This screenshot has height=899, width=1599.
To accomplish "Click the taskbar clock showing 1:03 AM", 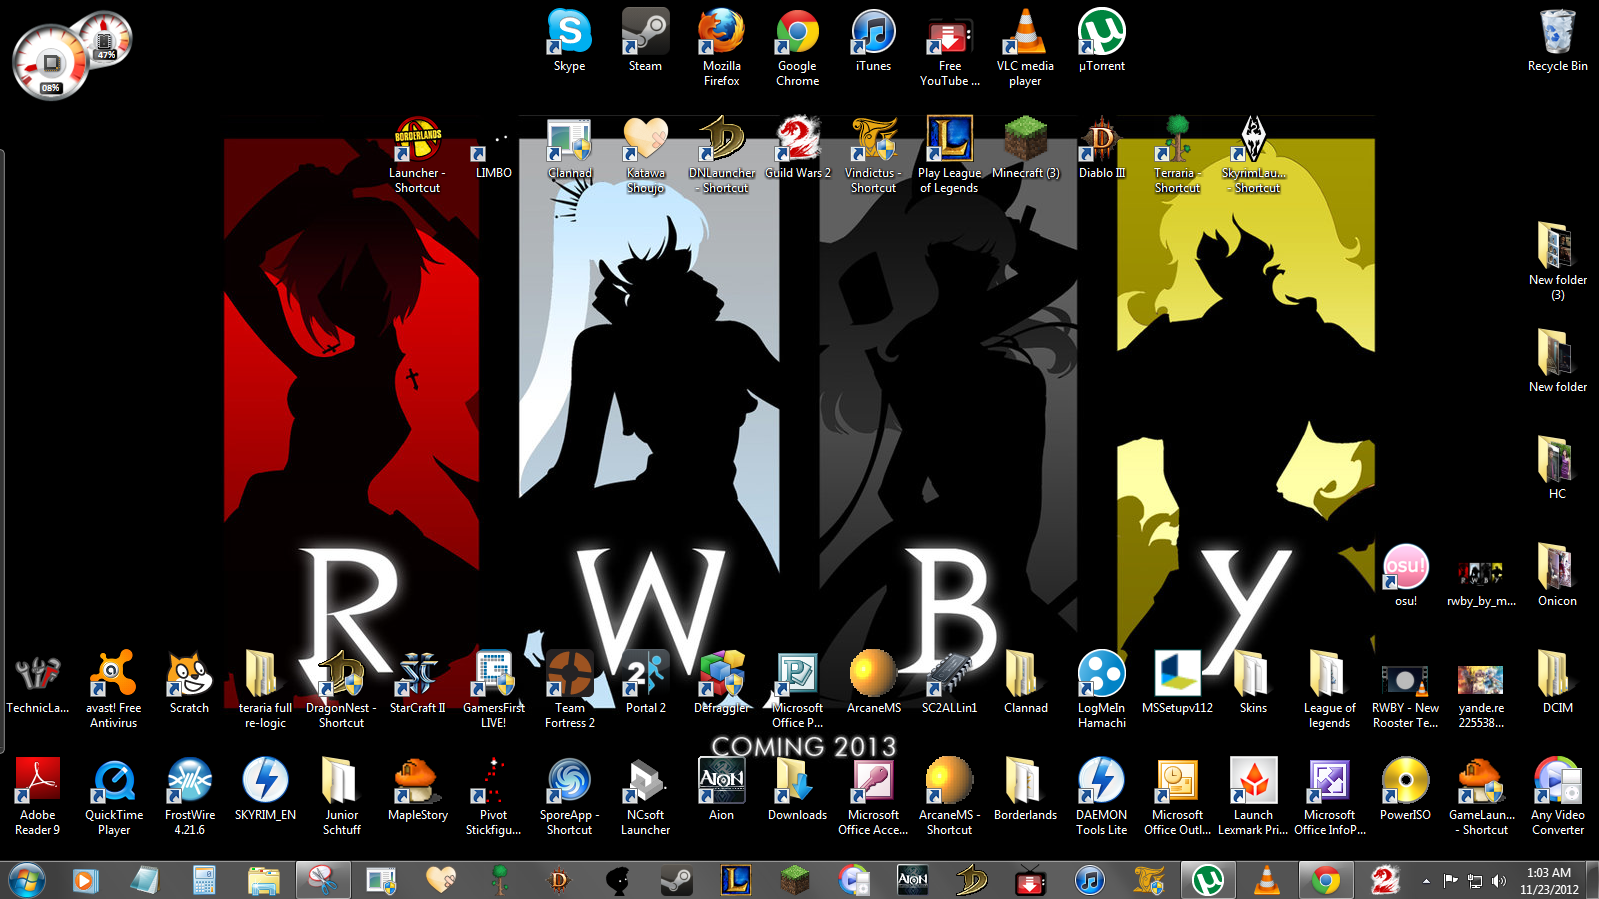I will click(x=1549, y=880).
